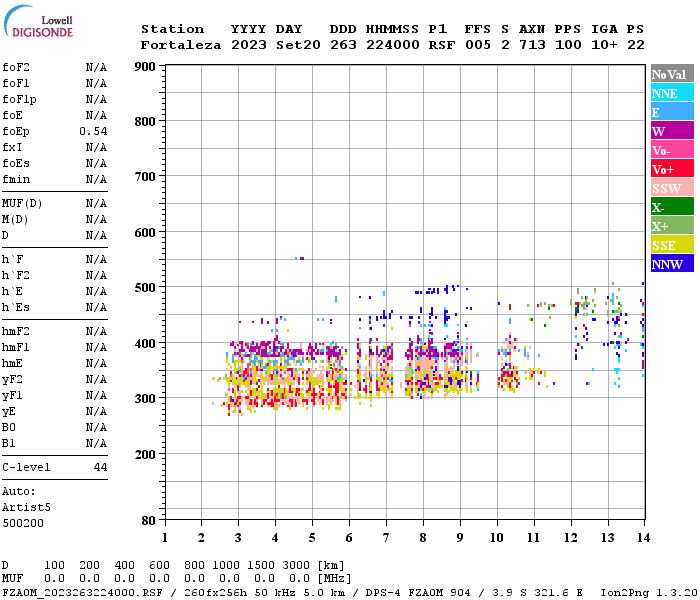Select the X- dark green legend swatch
Image resolution: width=700 pixels, height=600 pixels.
pyautogui.click(x=672, y=207)
